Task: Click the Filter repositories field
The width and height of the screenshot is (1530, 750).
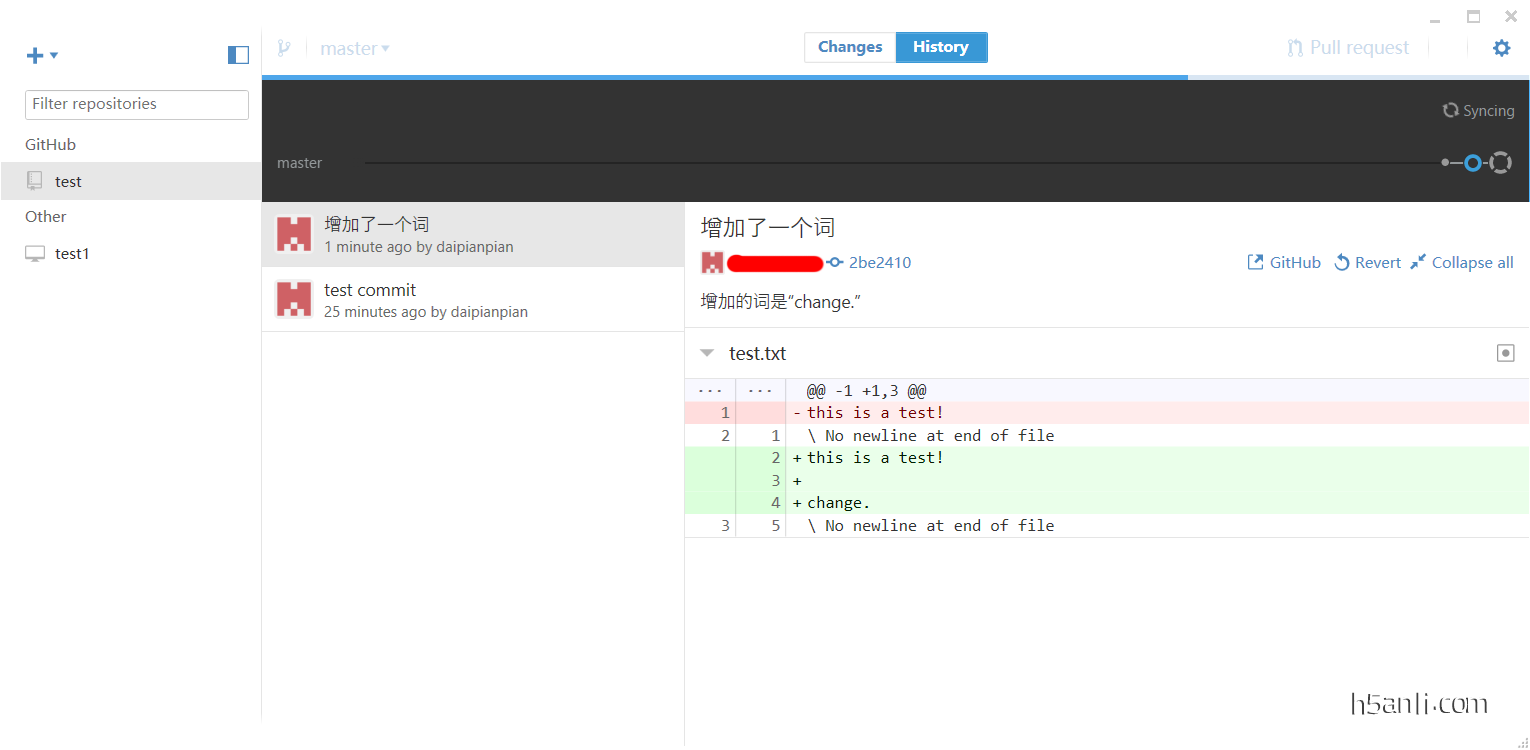Action: (137, 104)
